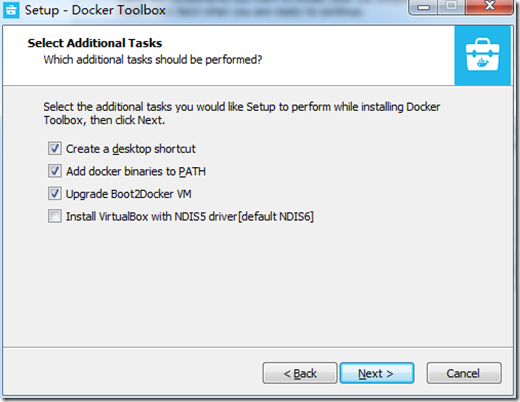520x402 pixels.
Task: Minimize the setup window
Action: click(424, 7)
